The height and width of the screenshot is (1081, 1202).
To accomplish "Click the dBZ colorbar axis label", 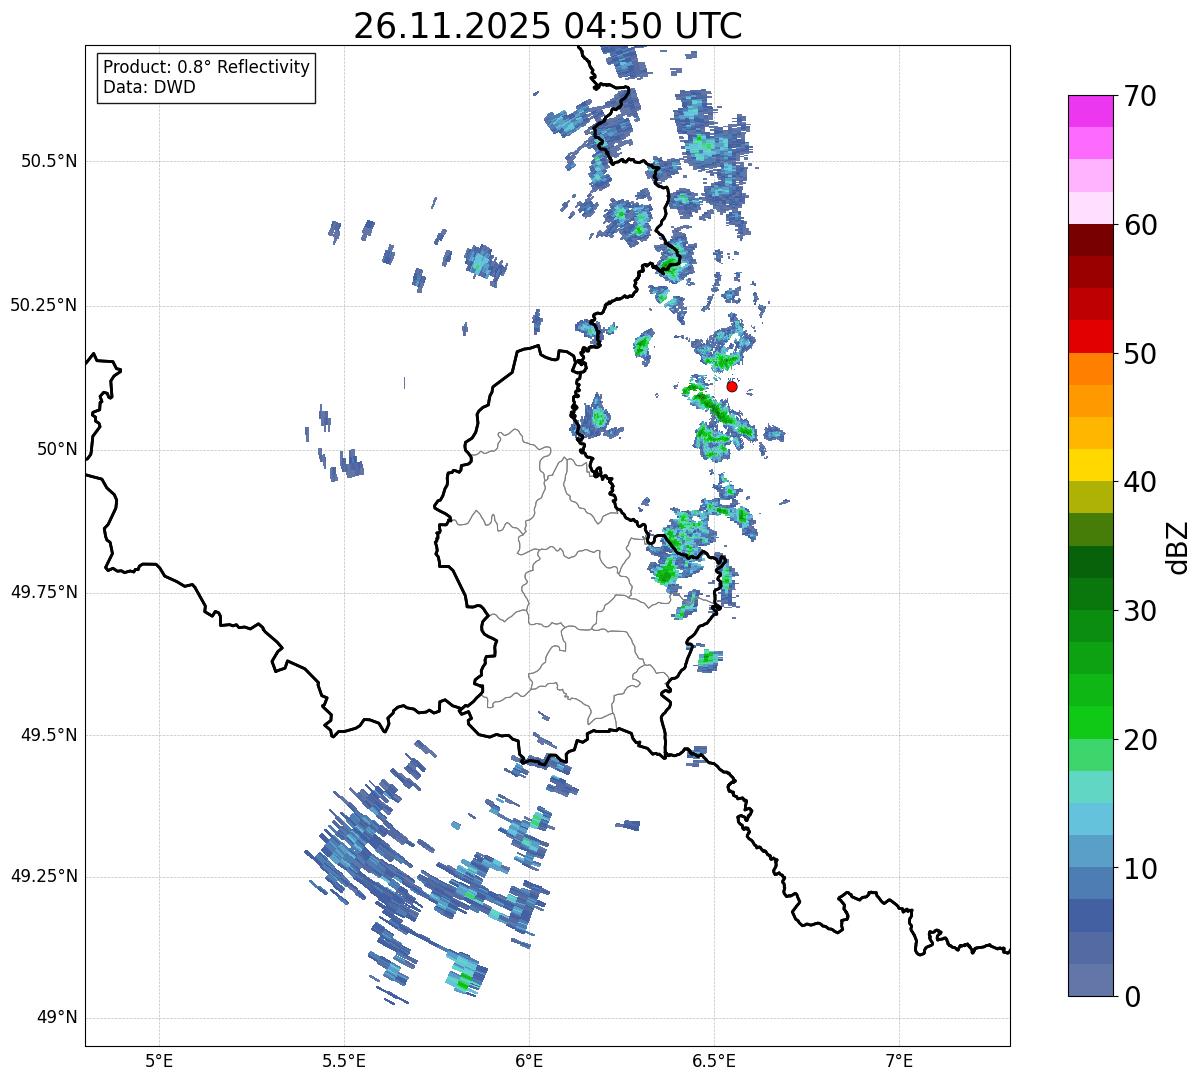I will tap(1179, 546).
